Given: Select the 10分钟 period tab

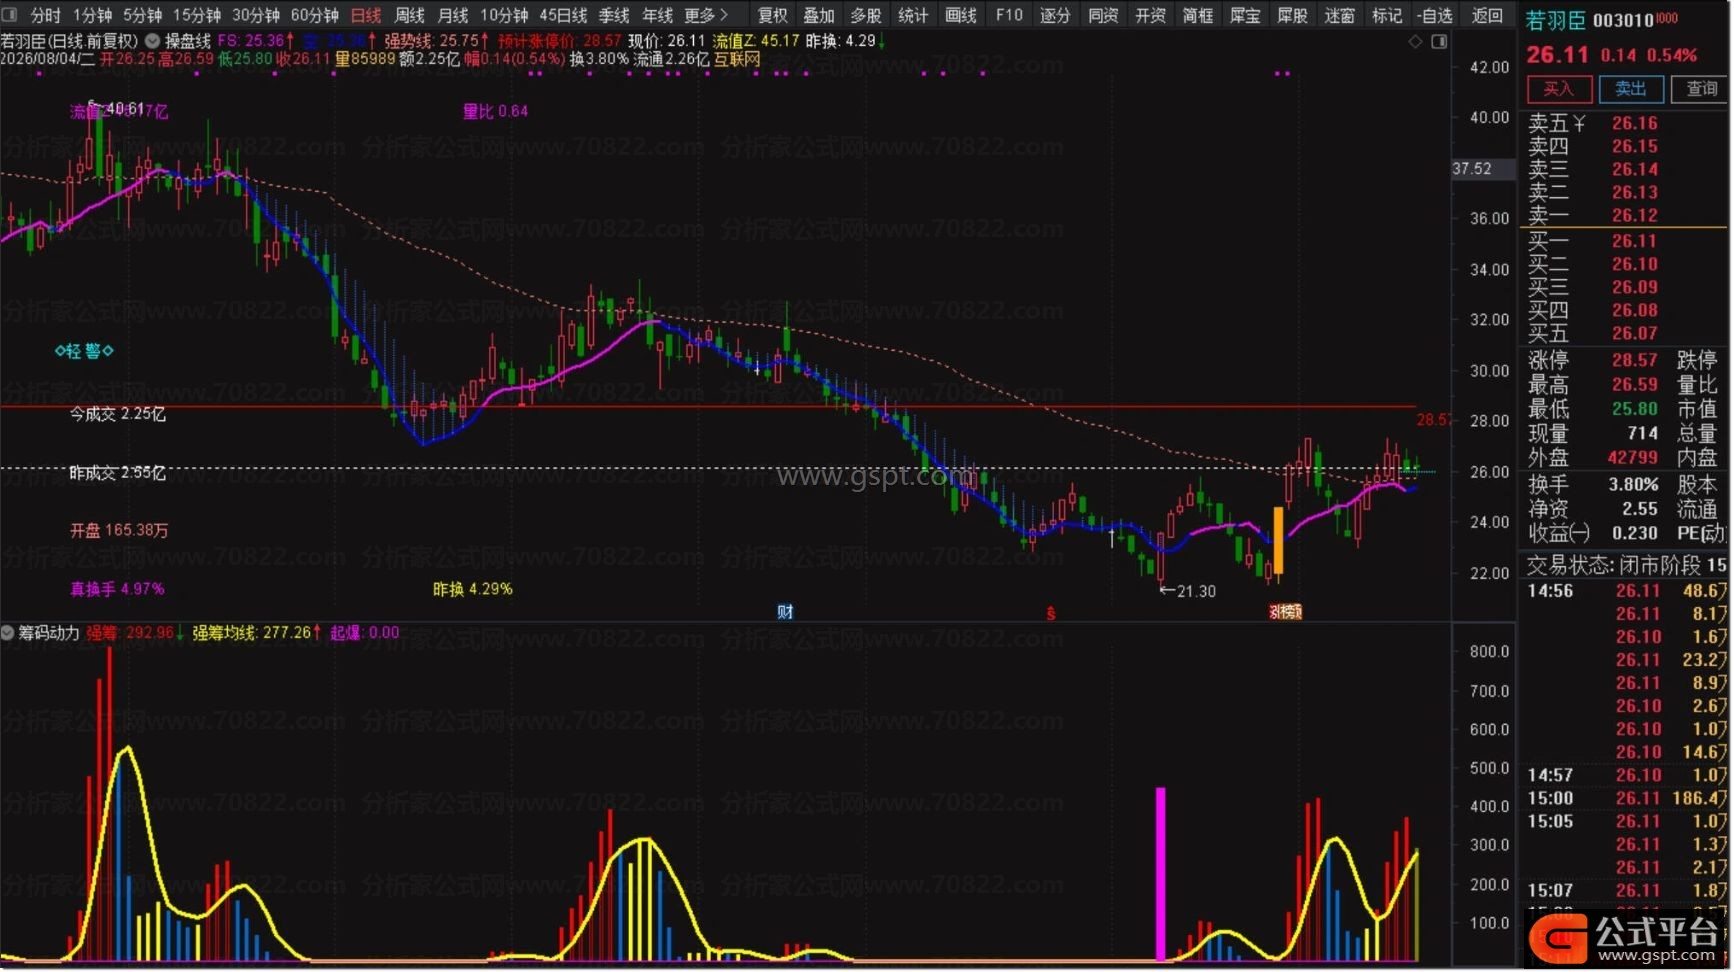Looking at the screenshot, I should [x=504, y=15].
